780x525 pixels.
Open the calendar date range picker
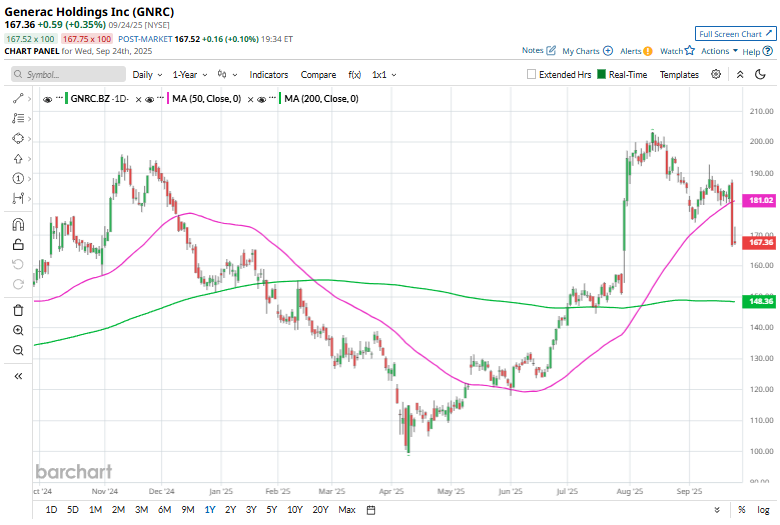[371, 510]
